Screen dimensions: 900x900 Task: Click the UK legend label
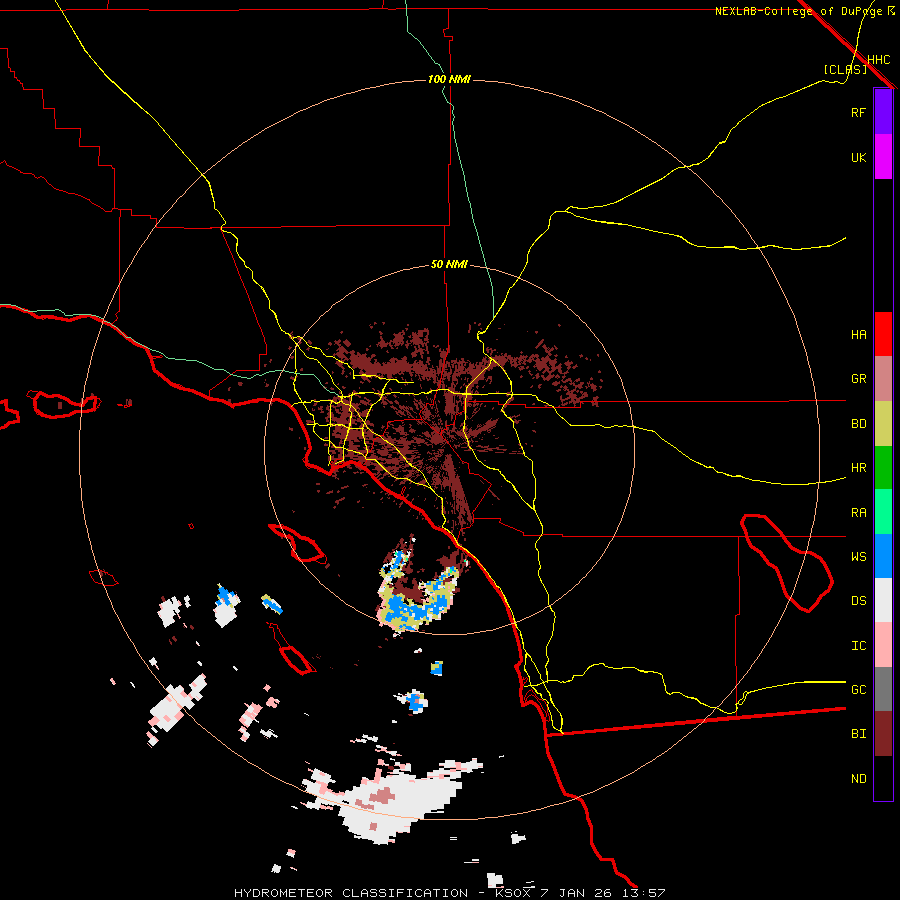(858, 157)
